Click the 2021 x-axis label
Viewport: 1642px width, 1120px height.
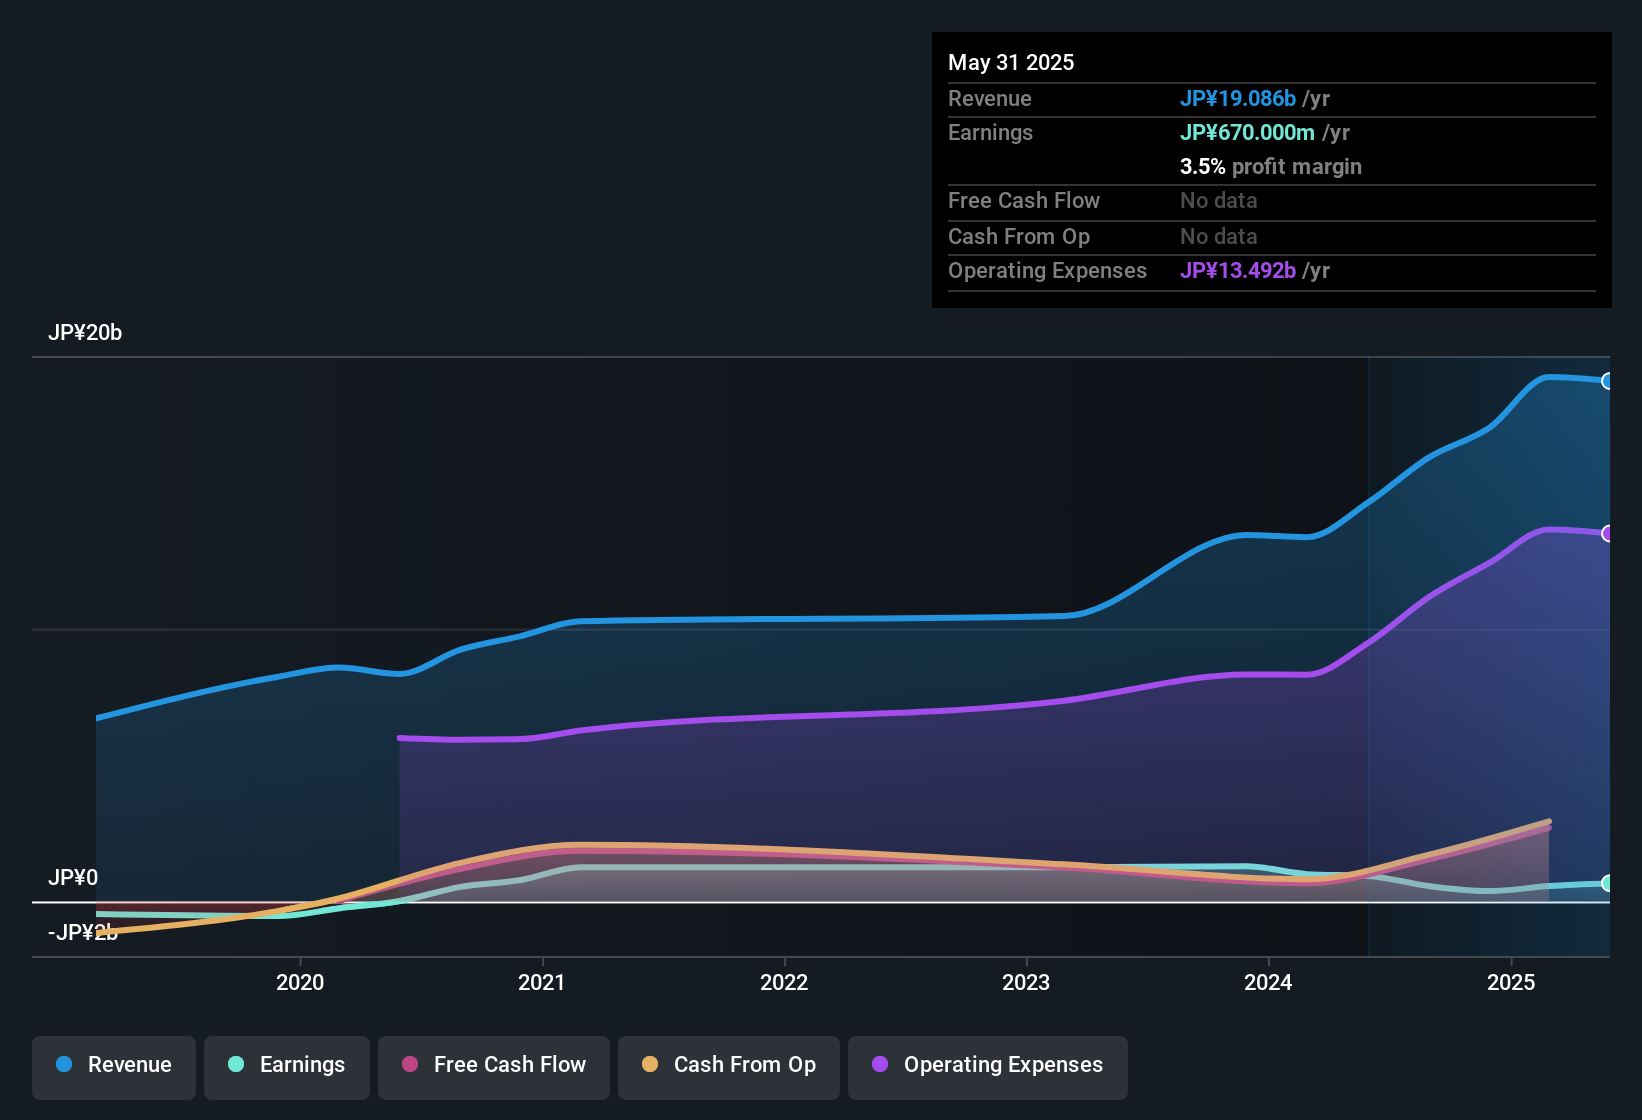(x=542, y=982)
